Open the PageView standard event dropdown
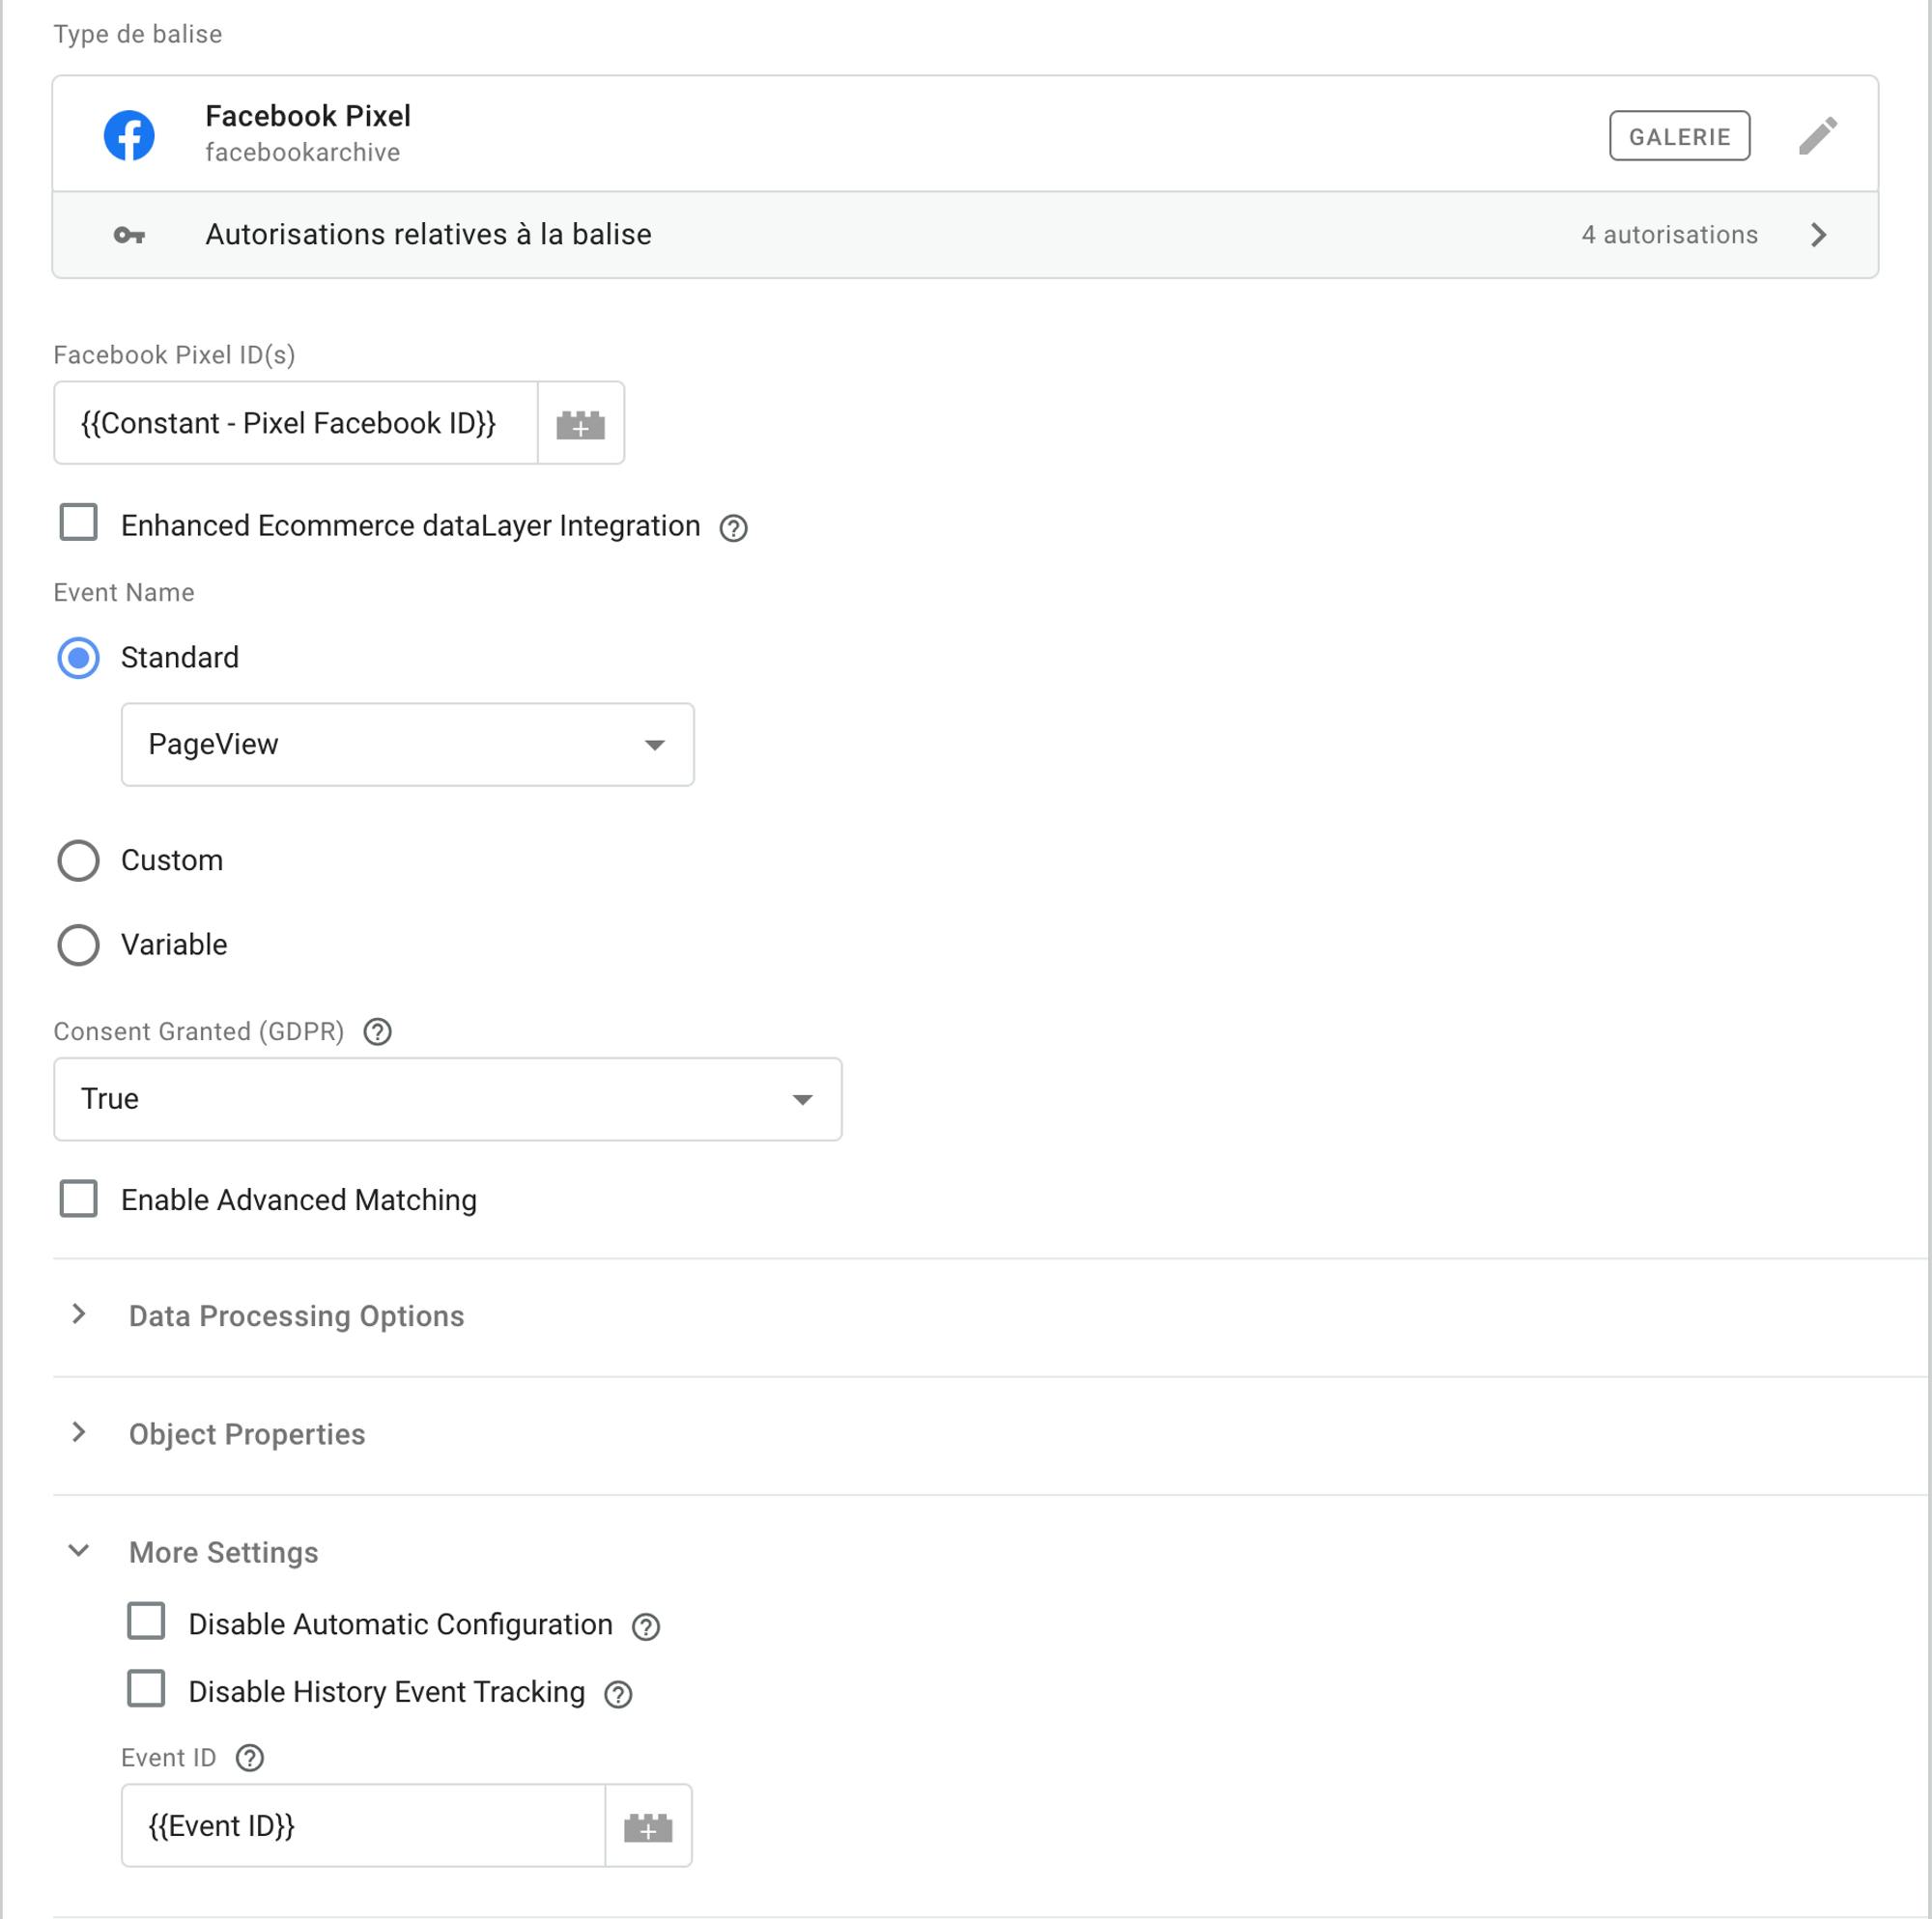Image resolution: width=1932 pixels, height=1919 pixels. click(x=407, y=744)
